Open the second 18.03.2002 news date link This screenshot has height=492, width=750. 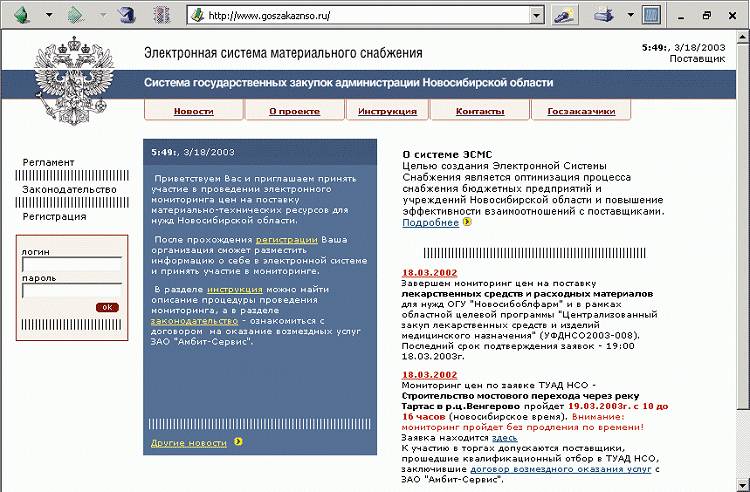point(430,375)
